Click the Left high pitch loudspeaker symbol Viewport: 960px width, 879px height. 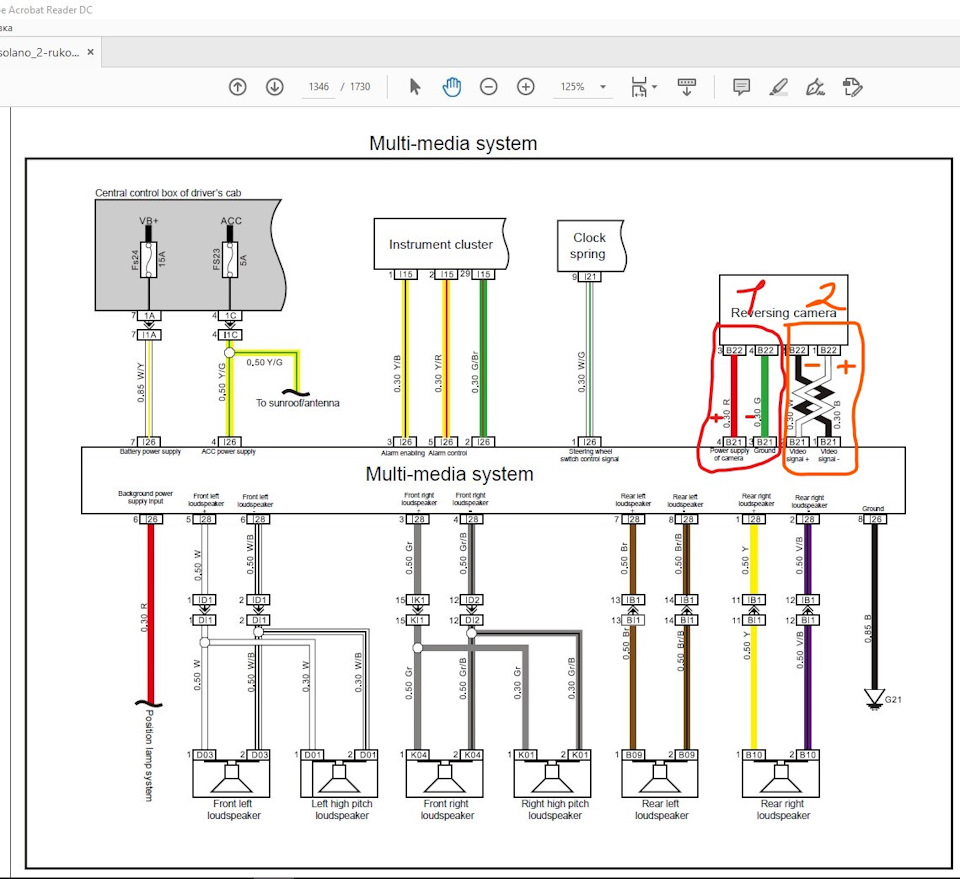point(339,779)
